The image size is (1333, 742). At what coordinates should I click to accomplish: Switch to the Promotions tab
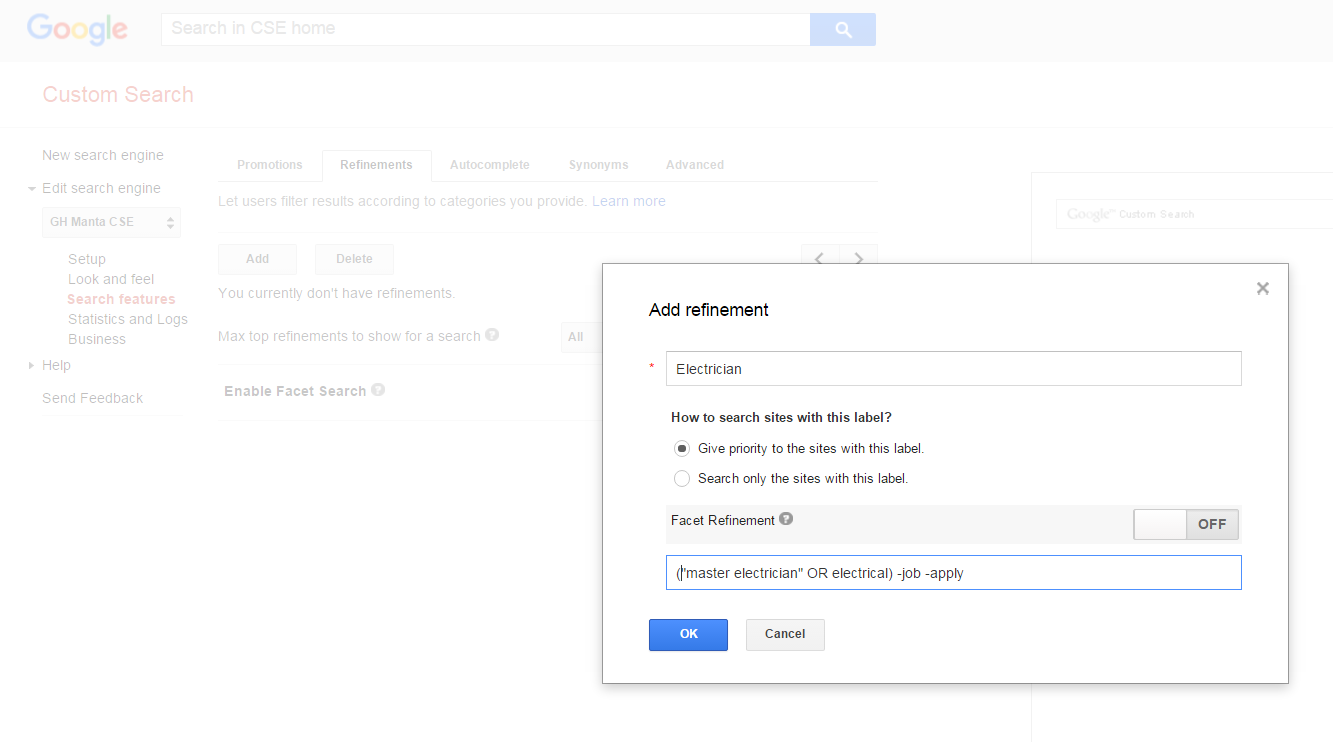click(x=269, y=164)
